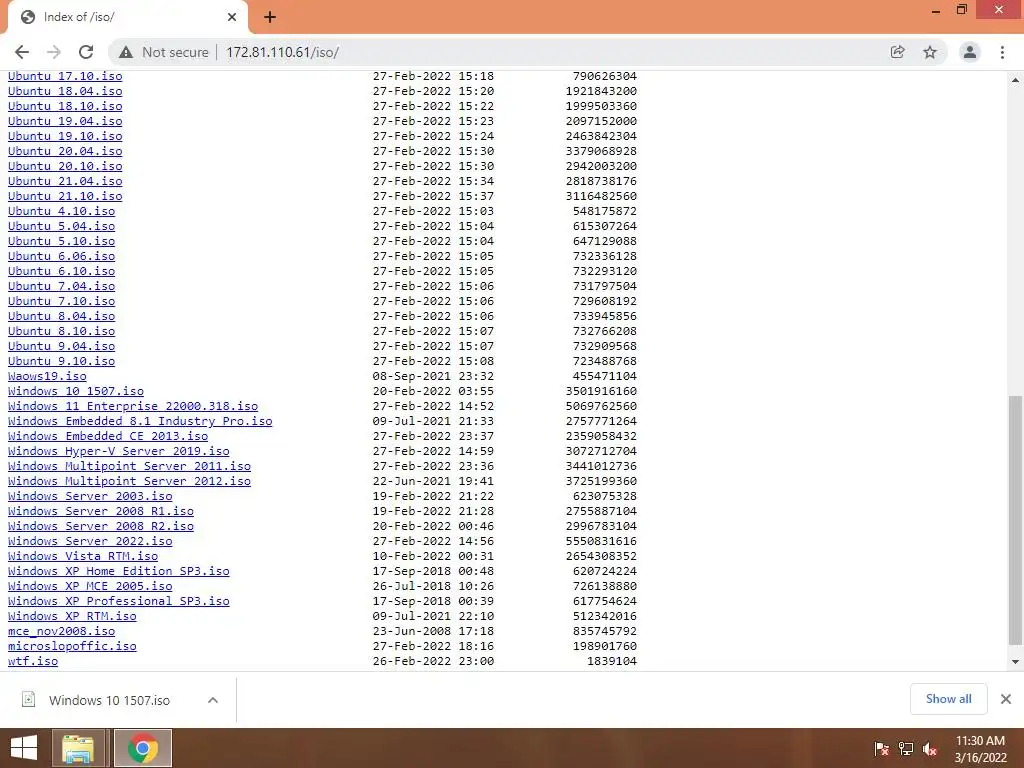The height and width of the screenshot is (768, 1024).
Task: Download Ubuntu_18.04.iso
Action: (65, 91)
